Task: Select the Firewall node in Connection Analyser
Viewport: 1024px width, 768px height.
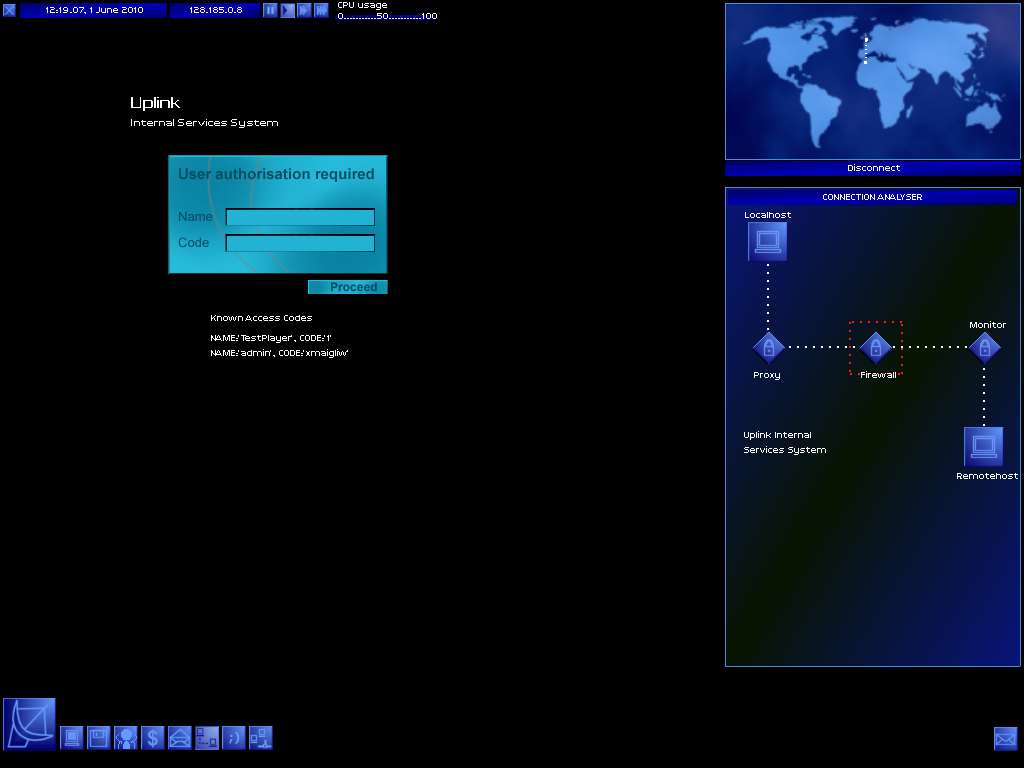Action: point(876,347)
